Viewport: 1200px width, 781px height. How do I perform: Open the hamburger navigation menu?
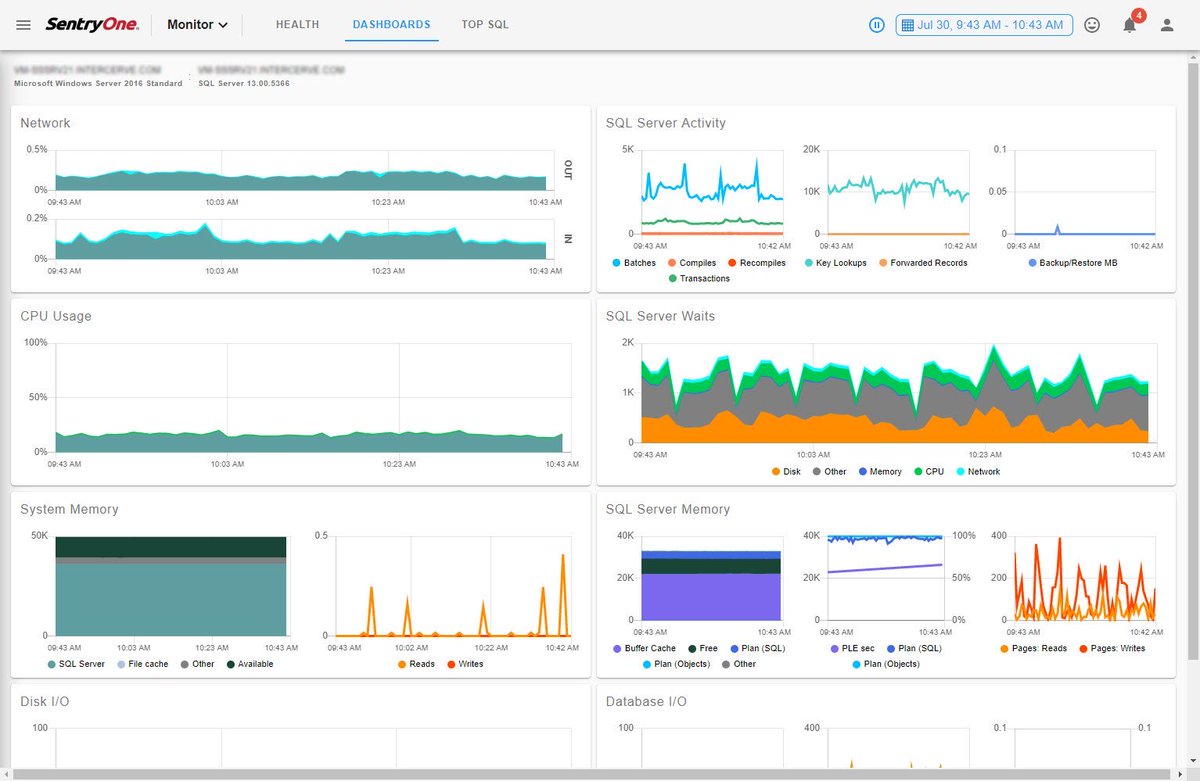pyautogui.click(x=24, y=25)
